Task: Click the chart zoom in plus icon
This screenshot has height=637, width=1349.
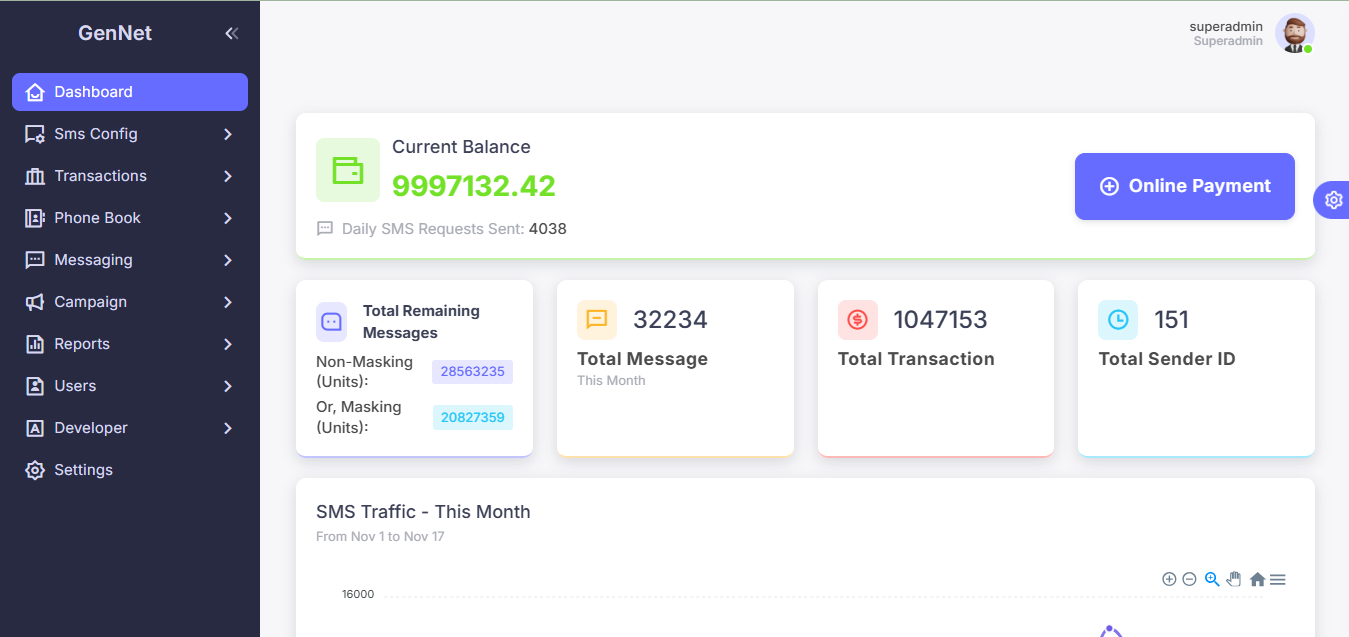Action: pyautogui.click(x=1168, y=579)
